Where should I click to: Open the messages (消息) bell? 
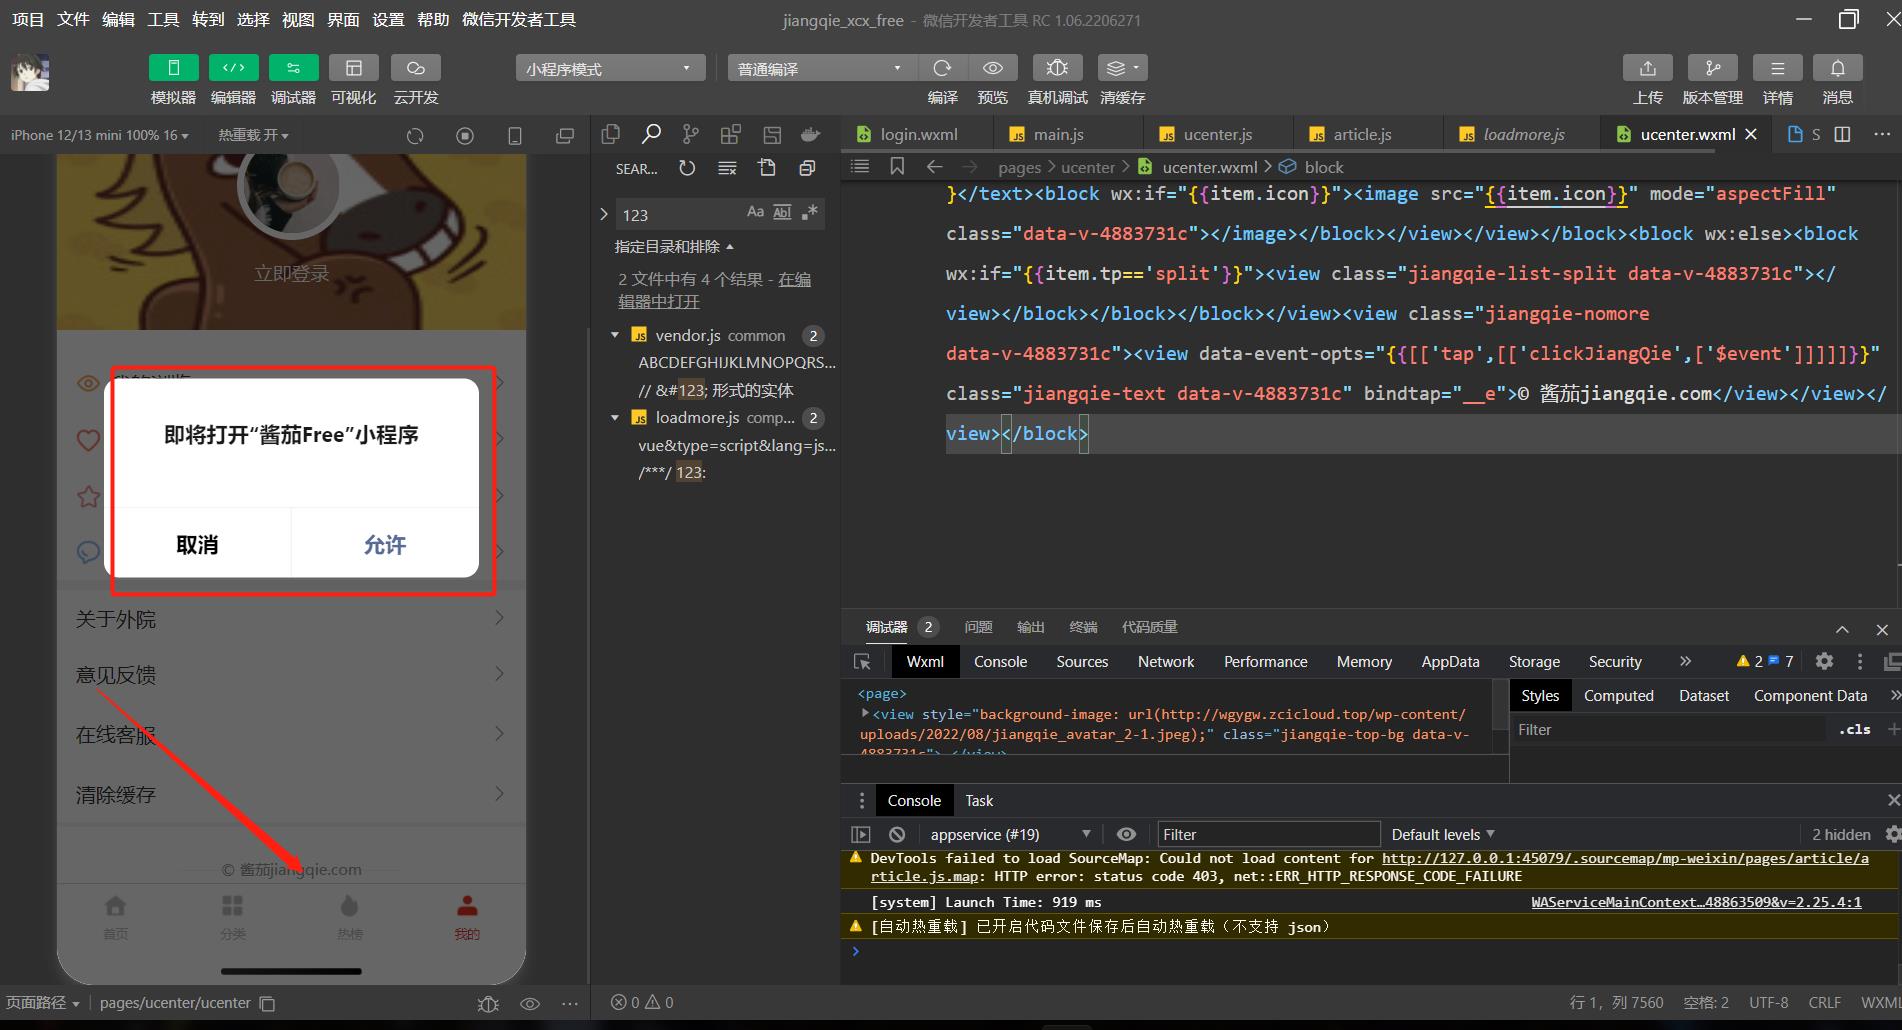pos(1837,68)
